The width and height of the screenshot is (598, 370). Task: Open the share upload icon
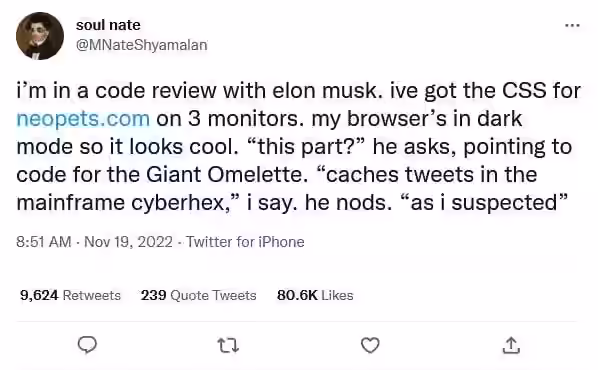coord(511,345)
